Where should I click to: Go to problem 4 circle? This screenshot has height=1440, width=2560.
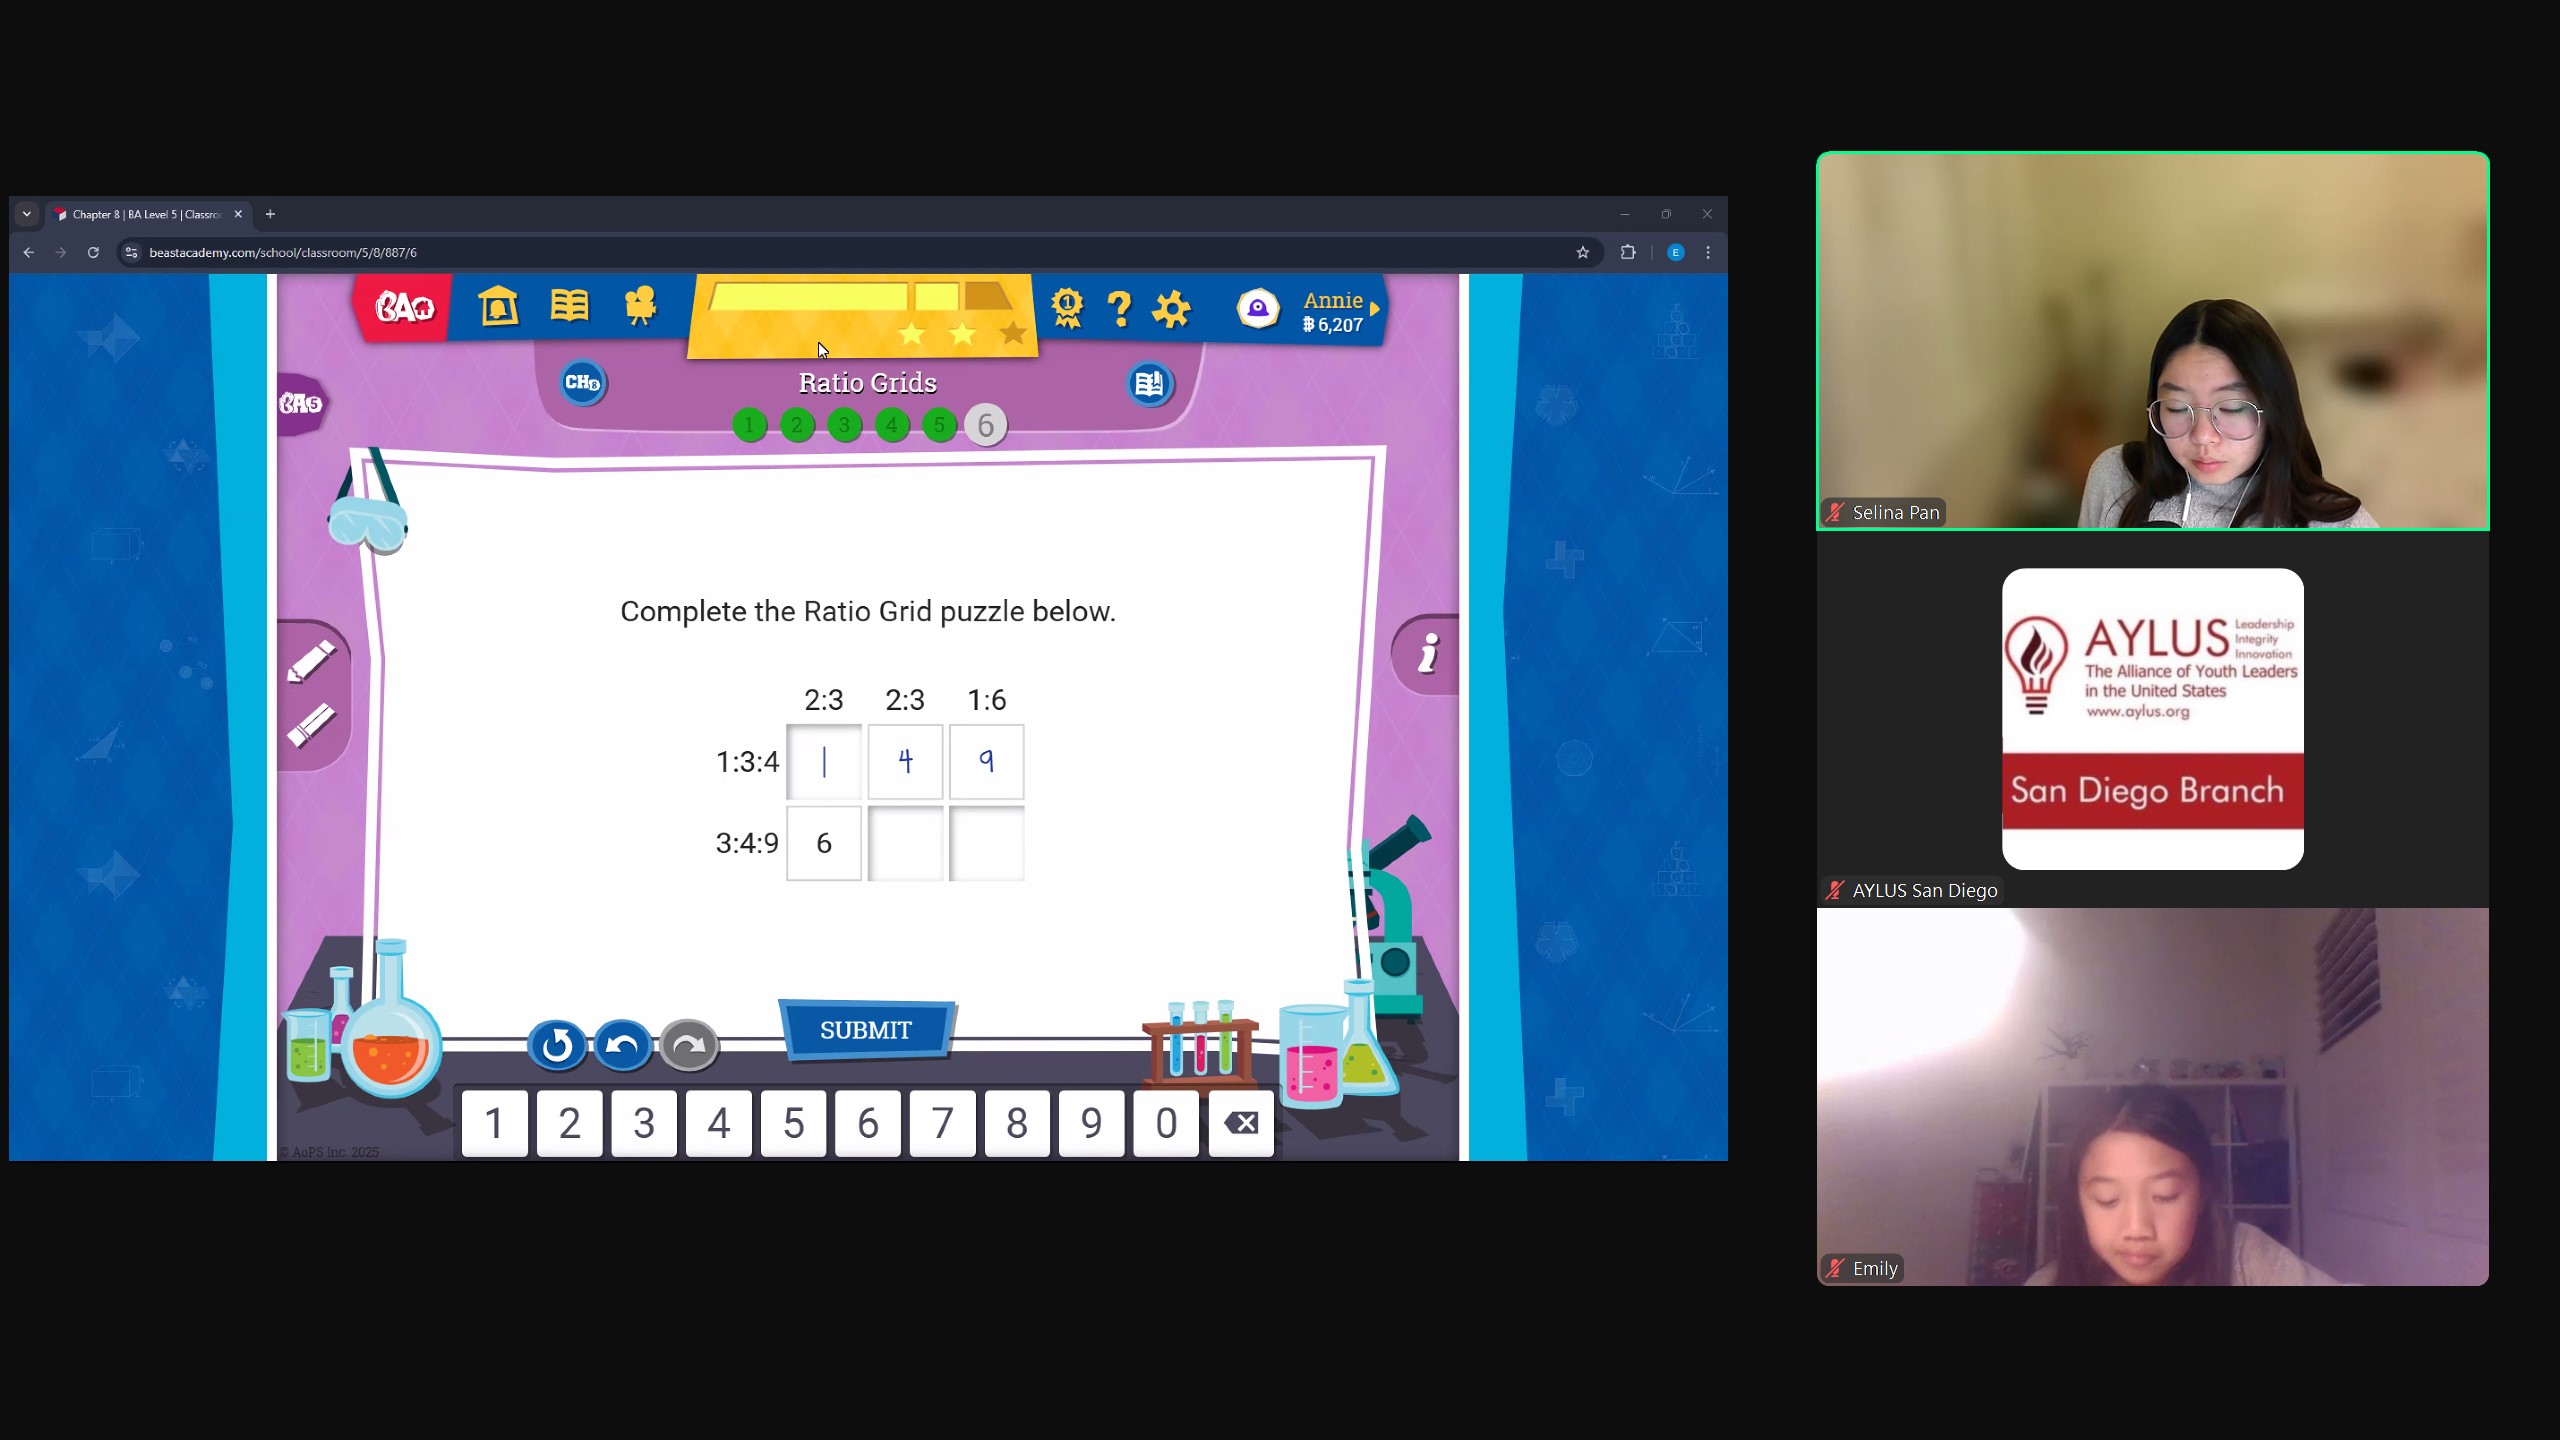pos(891,425)
